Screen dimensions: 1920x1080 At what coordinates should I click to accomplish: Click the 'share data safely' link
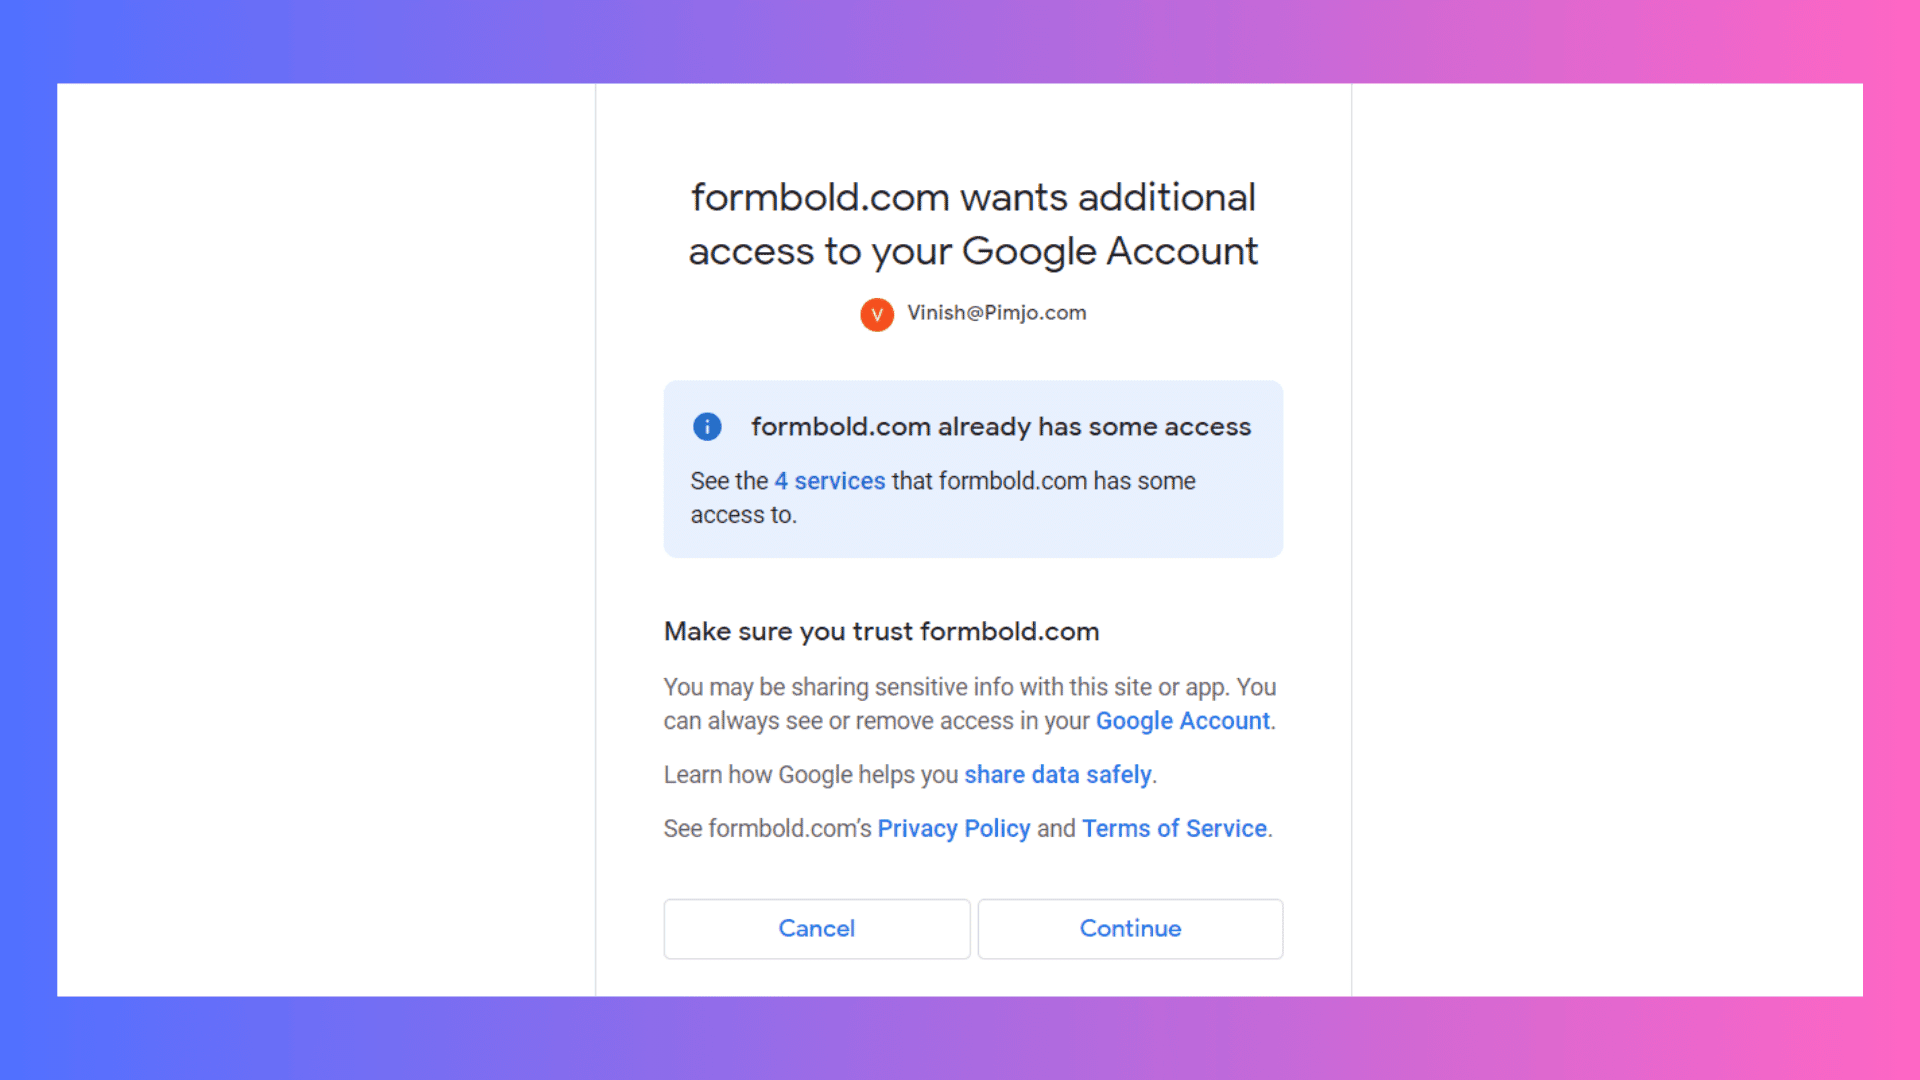point(1058,774)
